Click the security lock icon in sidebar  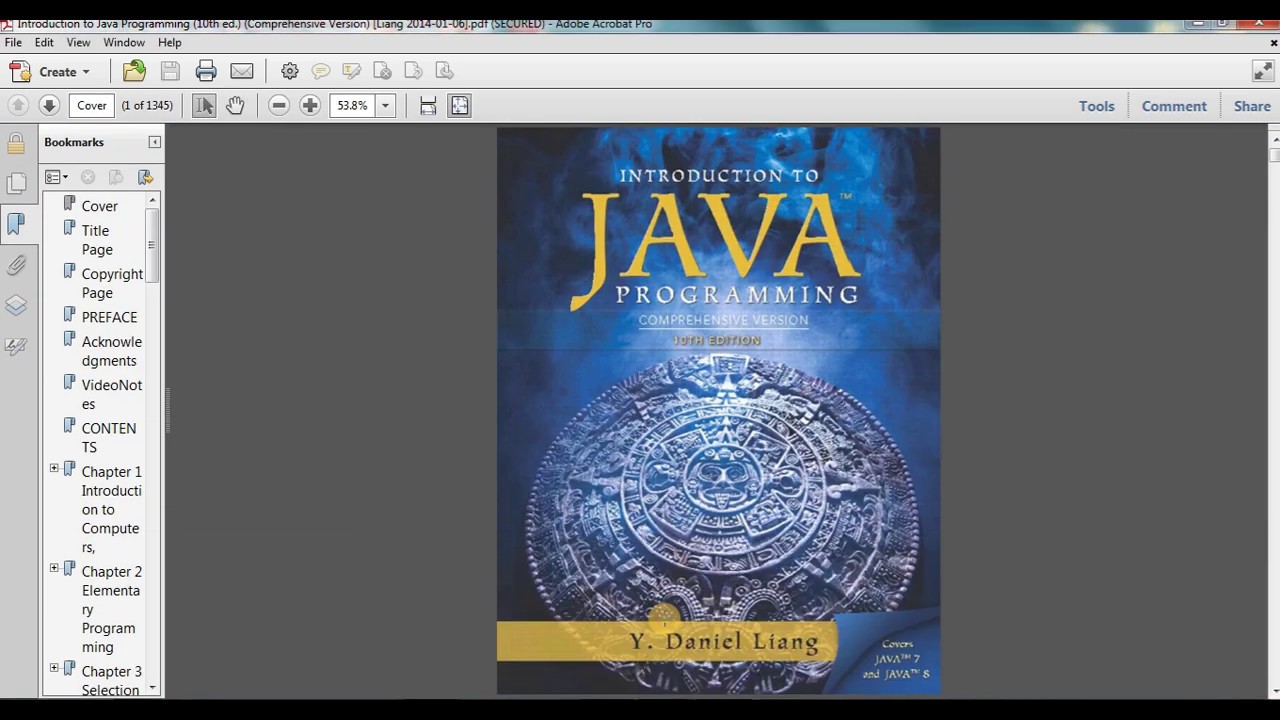coord(16,143)
